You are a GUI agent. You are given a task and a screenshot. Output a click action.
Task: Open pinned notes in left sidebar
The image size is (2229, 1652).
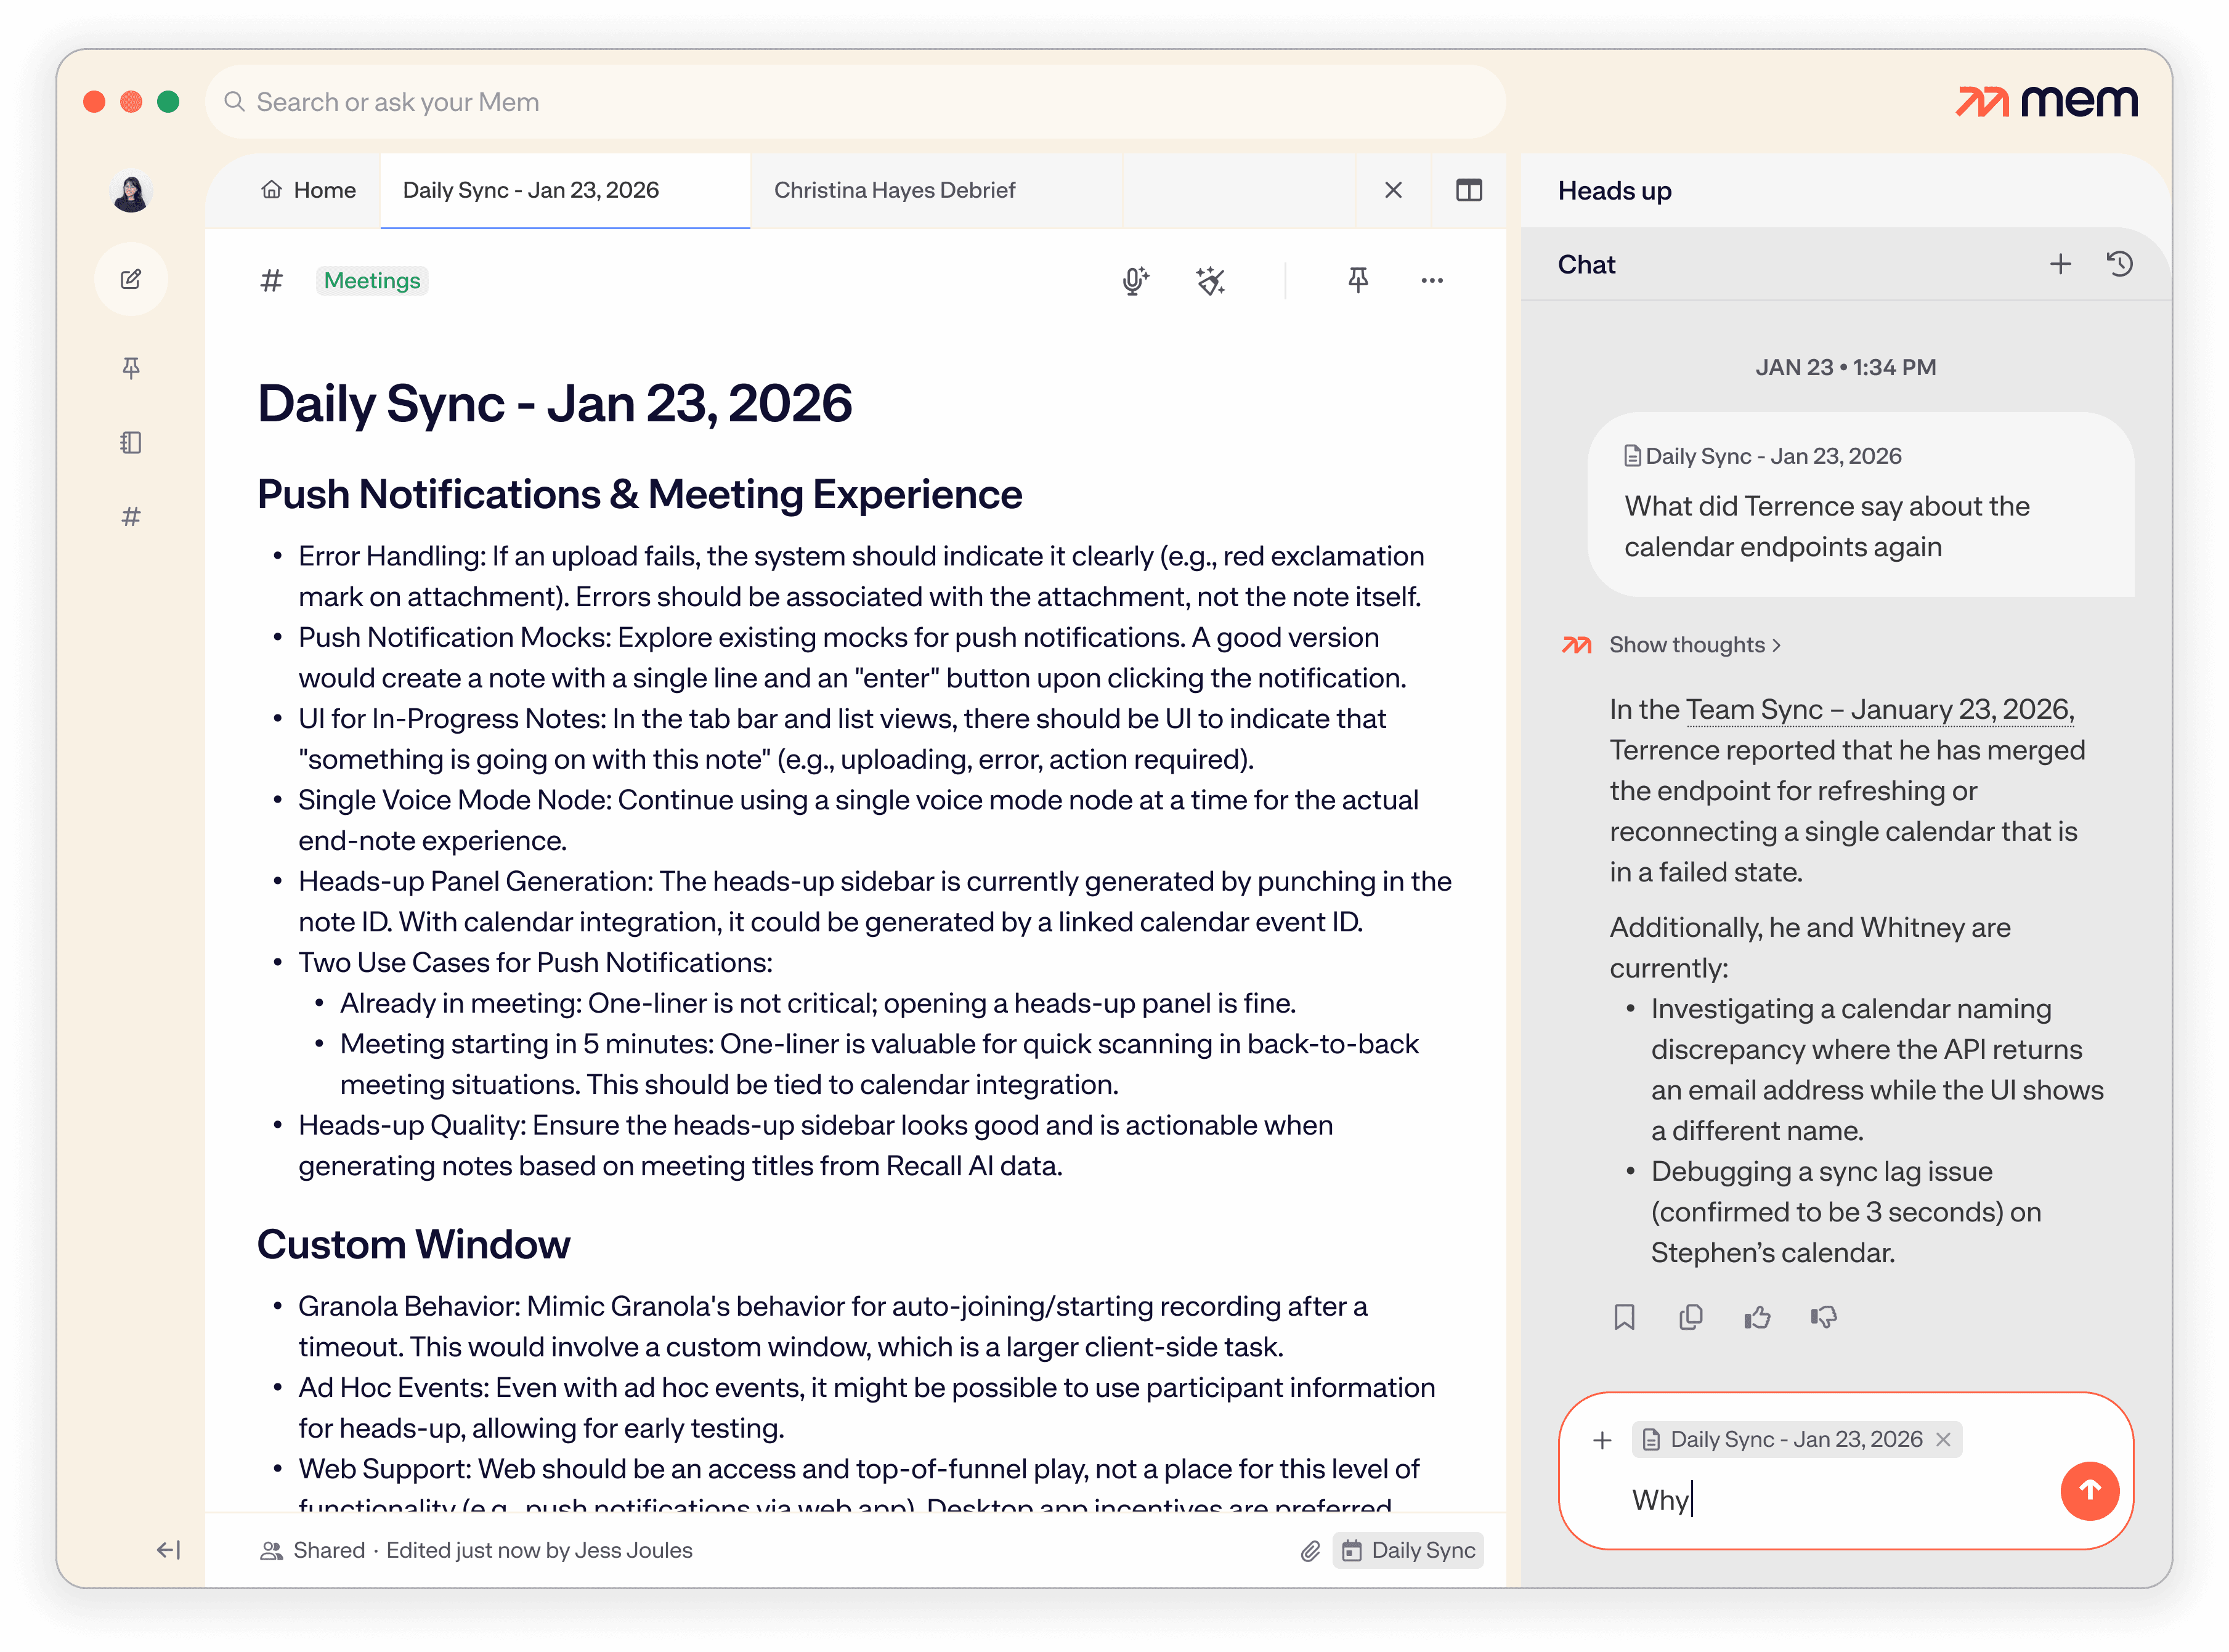(x=131, y=368)
